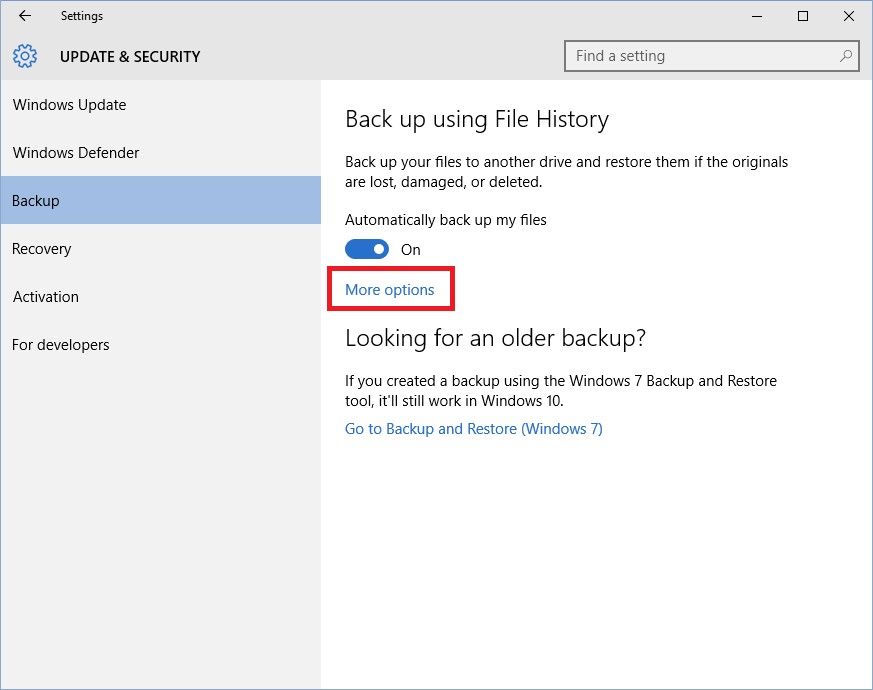Viewport: 873px width, 690px height.
Task: Go to Backup and Restore (Windows 7)
Action: tap(474, 429)
